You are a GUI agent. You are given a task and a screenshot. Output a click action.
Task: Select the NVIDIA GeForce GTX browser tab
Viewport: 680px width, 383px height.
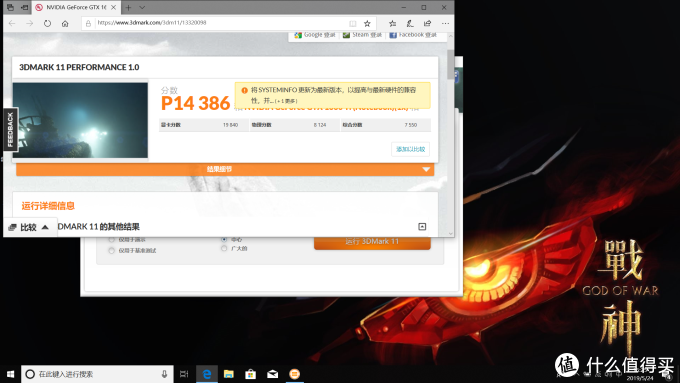(x=76, y=7)
